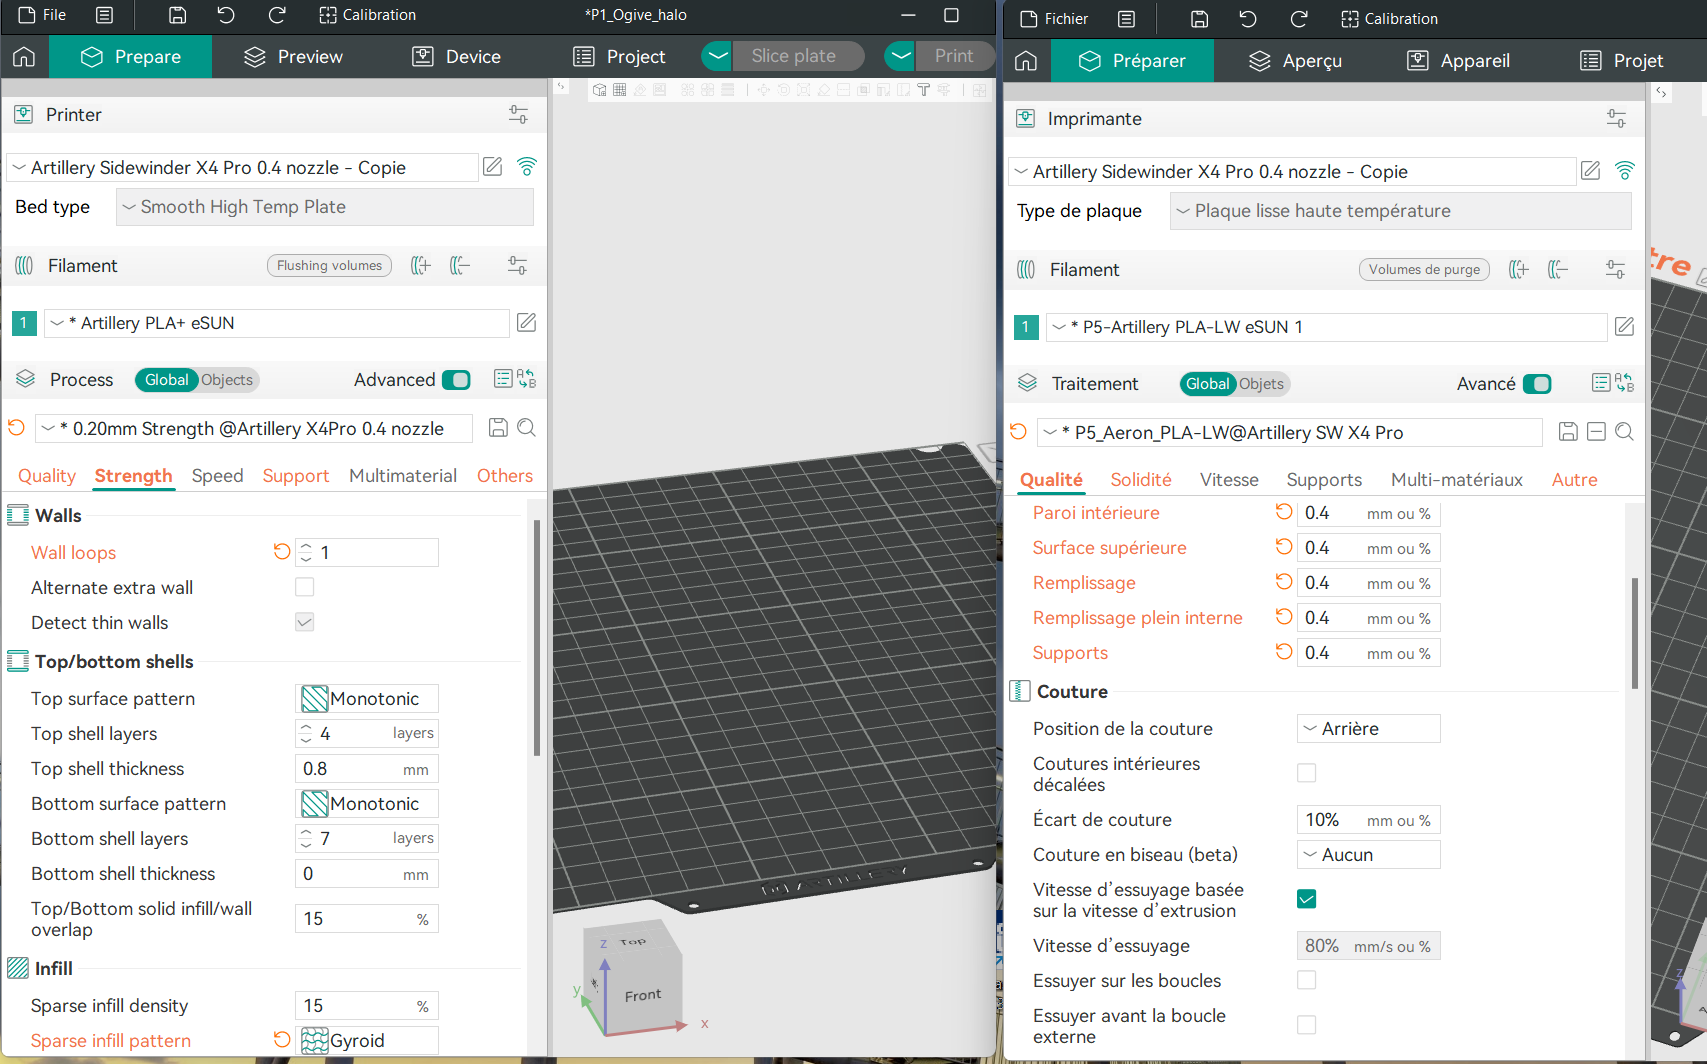Open the Bed type dropdown
The width and height of the screenshot is (1707, 1064).
point(326,207)
